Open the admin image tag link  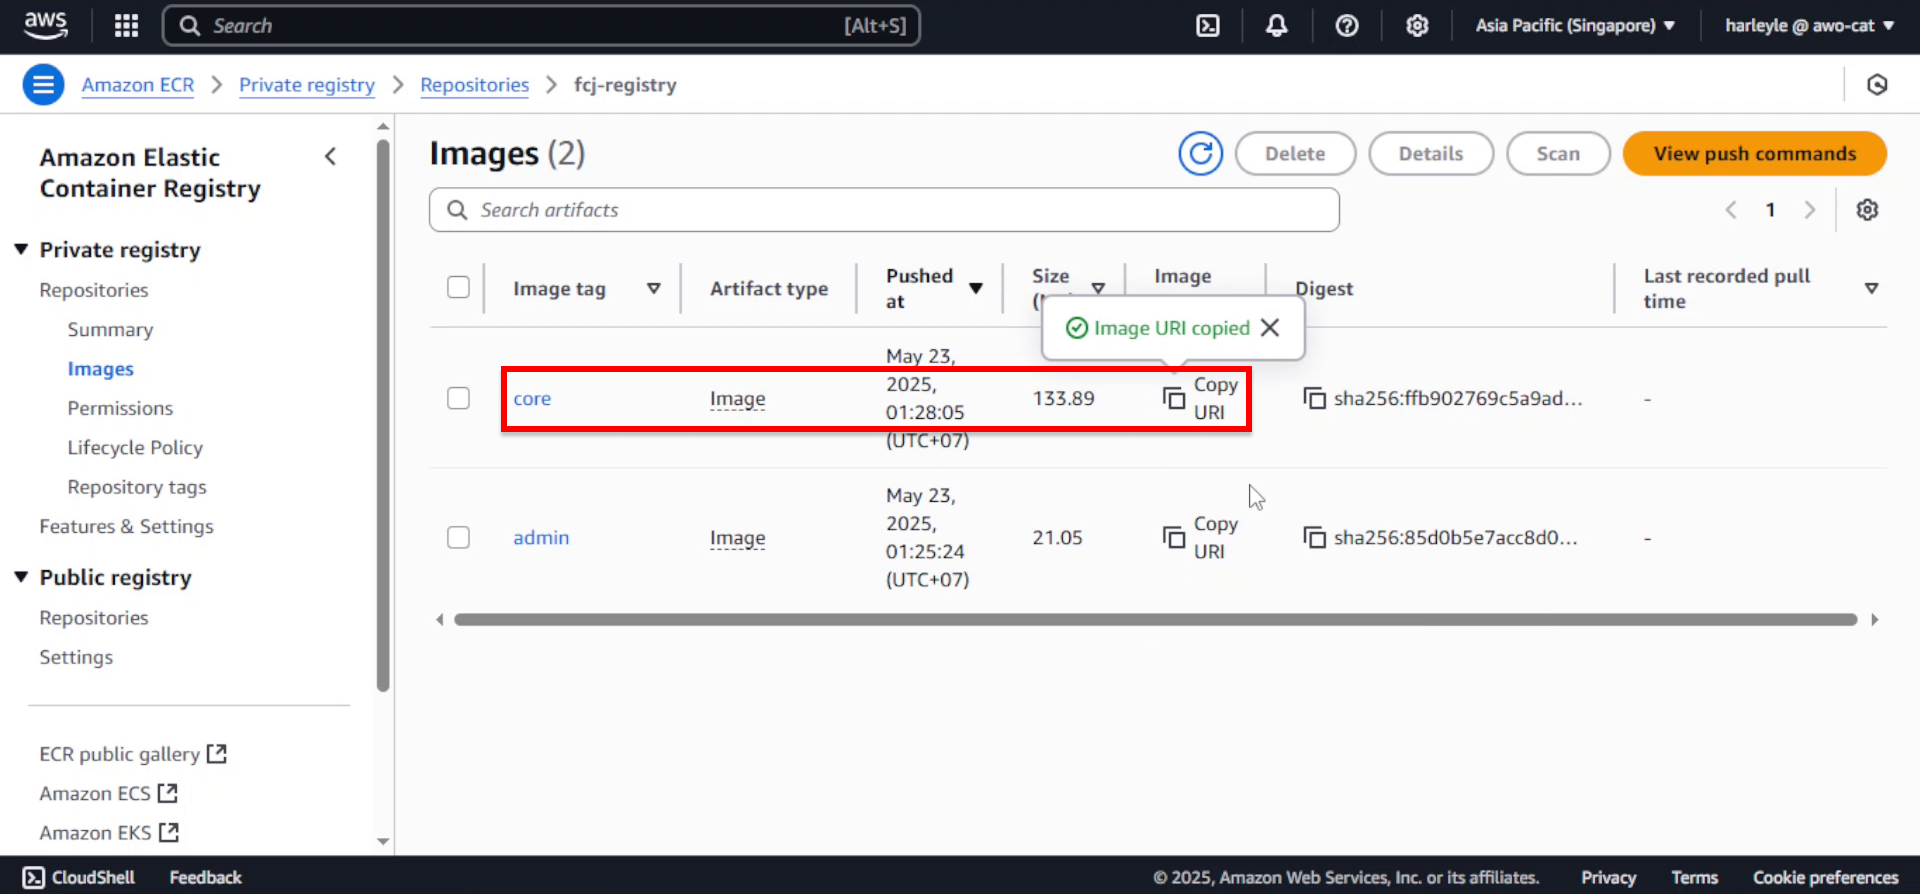coord(541,537)
